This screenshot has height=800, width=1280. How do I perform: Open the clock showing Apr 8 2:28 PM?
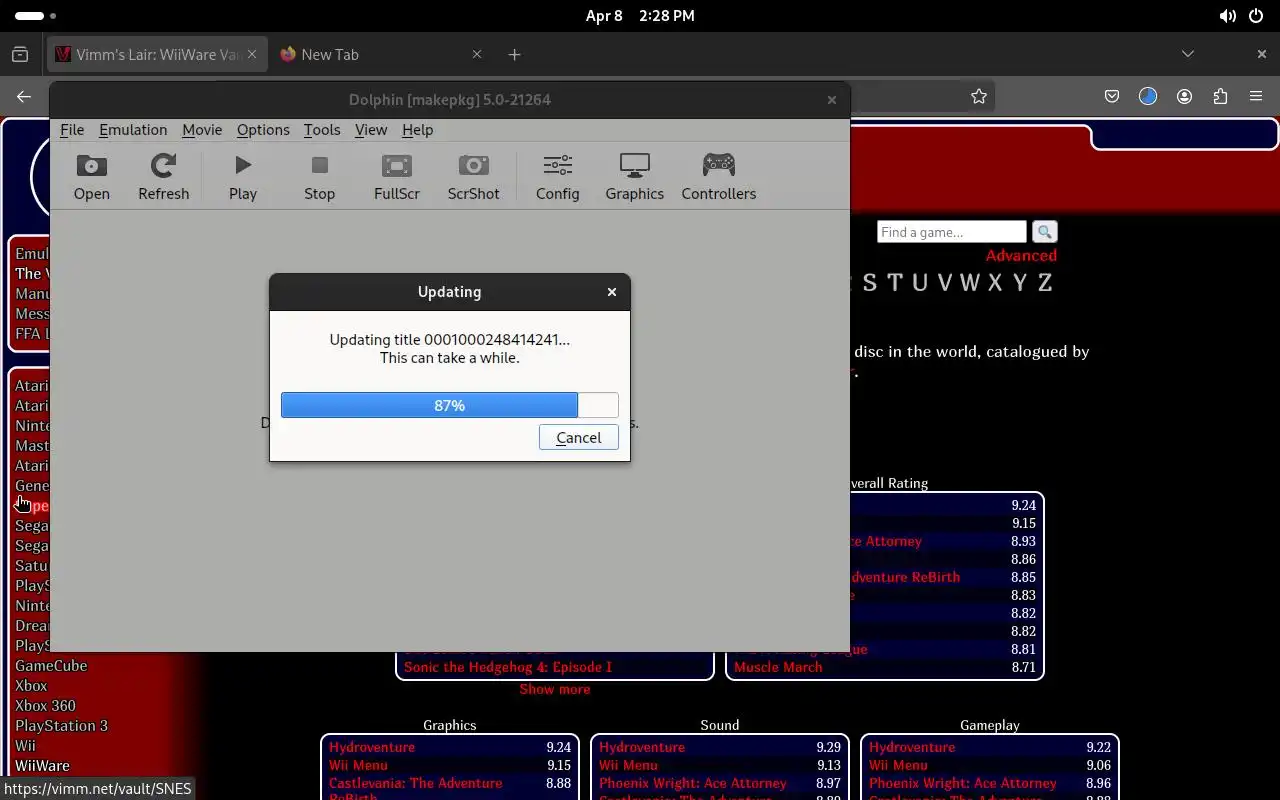point(640,16)
